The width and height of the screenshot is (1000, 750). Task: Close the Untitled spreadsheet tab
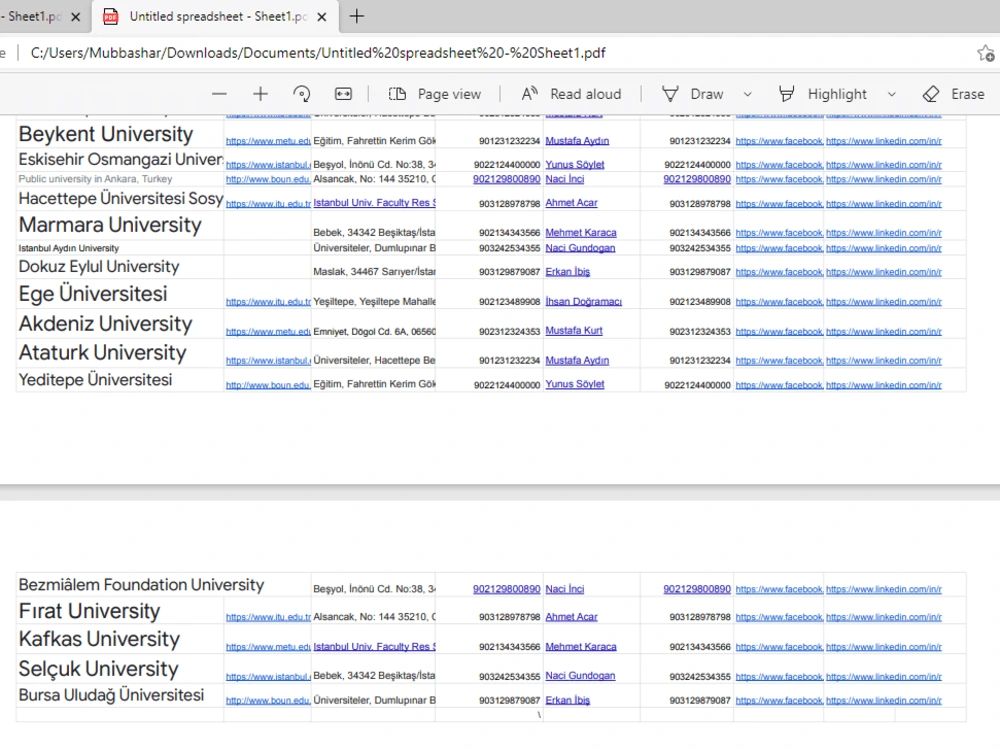point(322,17)
